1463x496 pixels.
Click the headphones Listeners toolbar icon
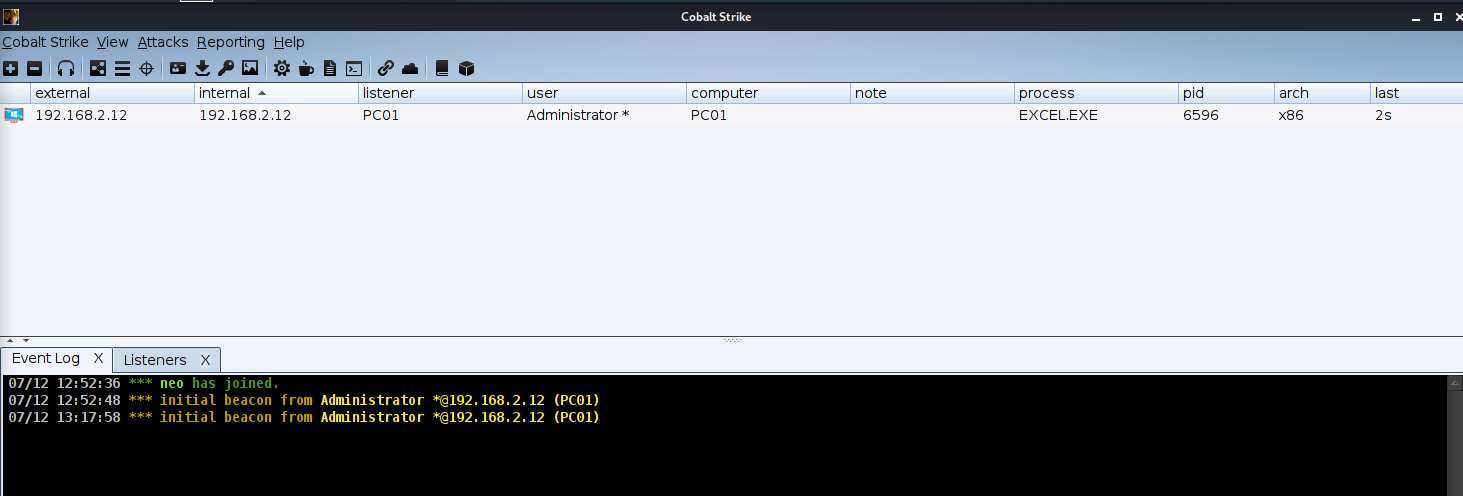pyautogui.click(x=66, y=68)
